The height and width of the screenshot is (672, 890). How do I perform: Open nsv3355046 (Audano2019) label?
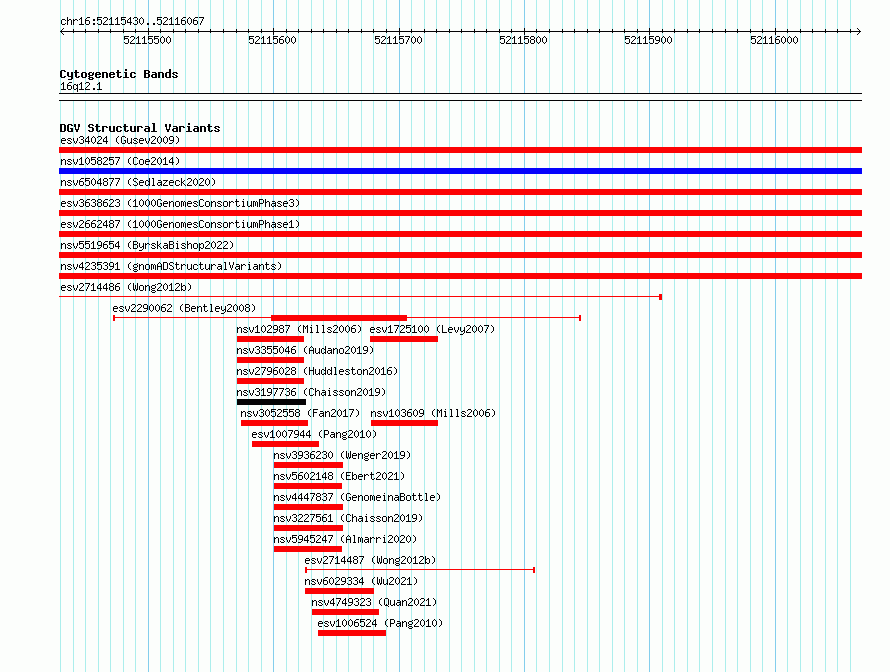(305, 350)
